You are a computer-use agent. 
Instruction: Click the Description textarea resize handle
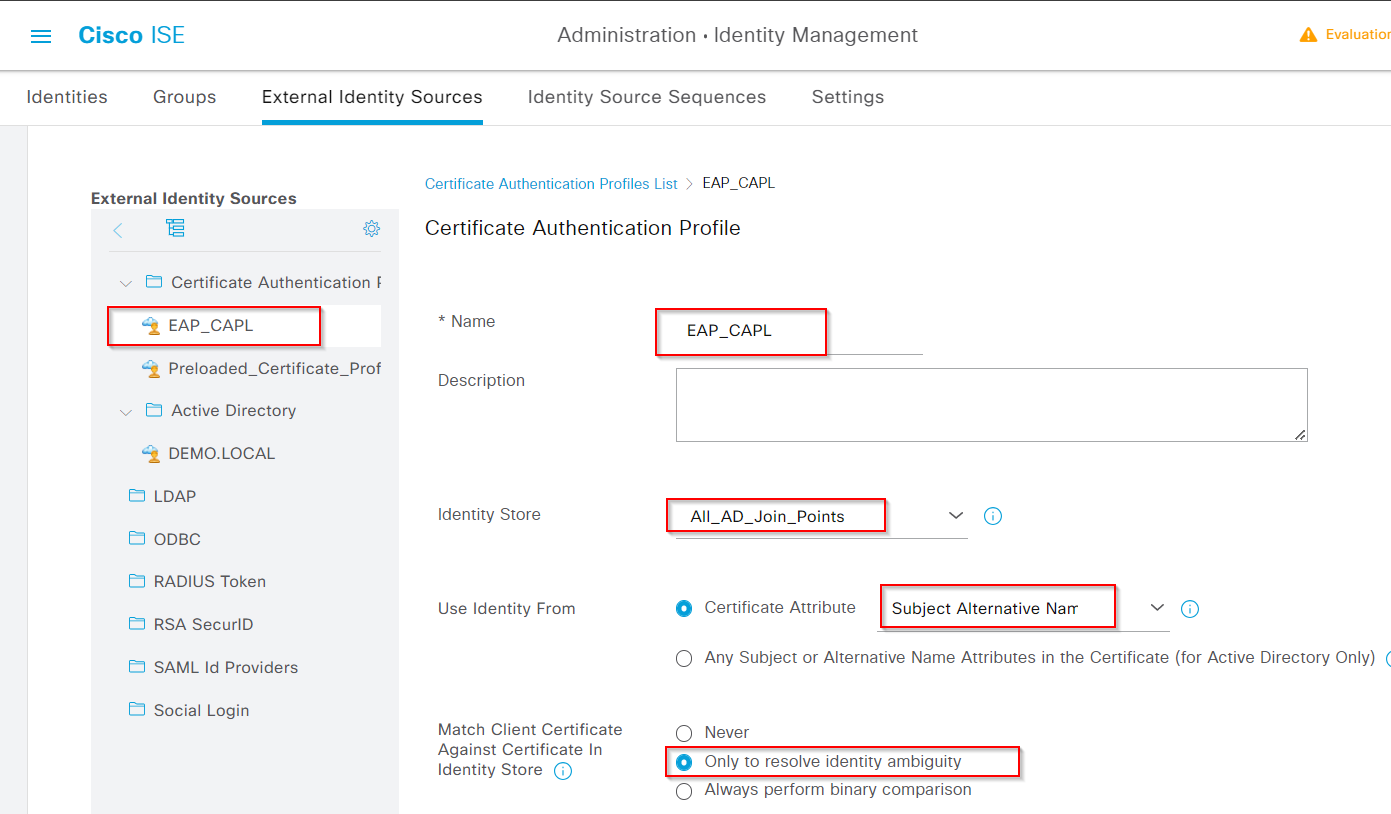1300,434
